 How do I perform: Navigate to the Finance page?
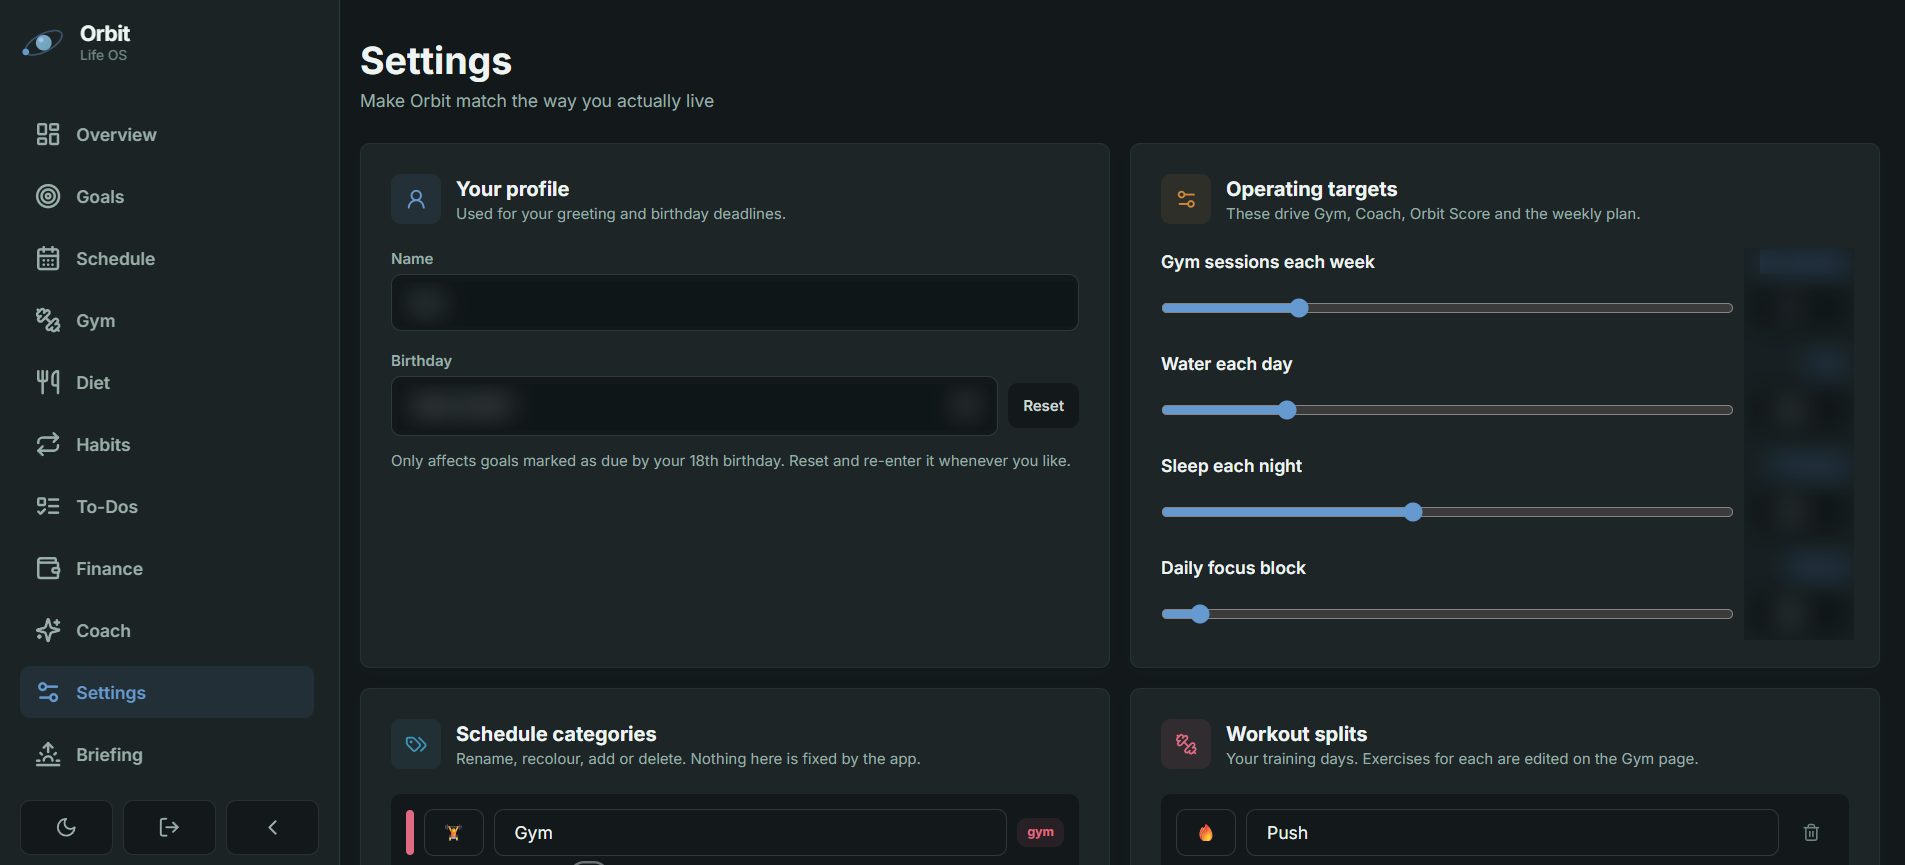pyautogui.click(x=167, y=569)
